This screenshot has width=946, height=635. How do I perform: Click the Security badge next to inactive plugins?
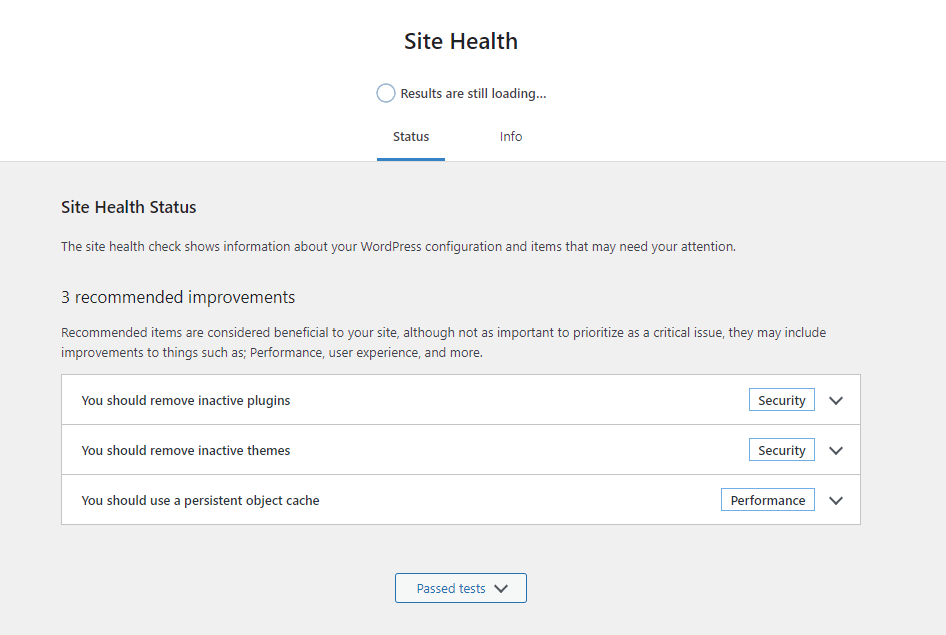click(781, 399)
